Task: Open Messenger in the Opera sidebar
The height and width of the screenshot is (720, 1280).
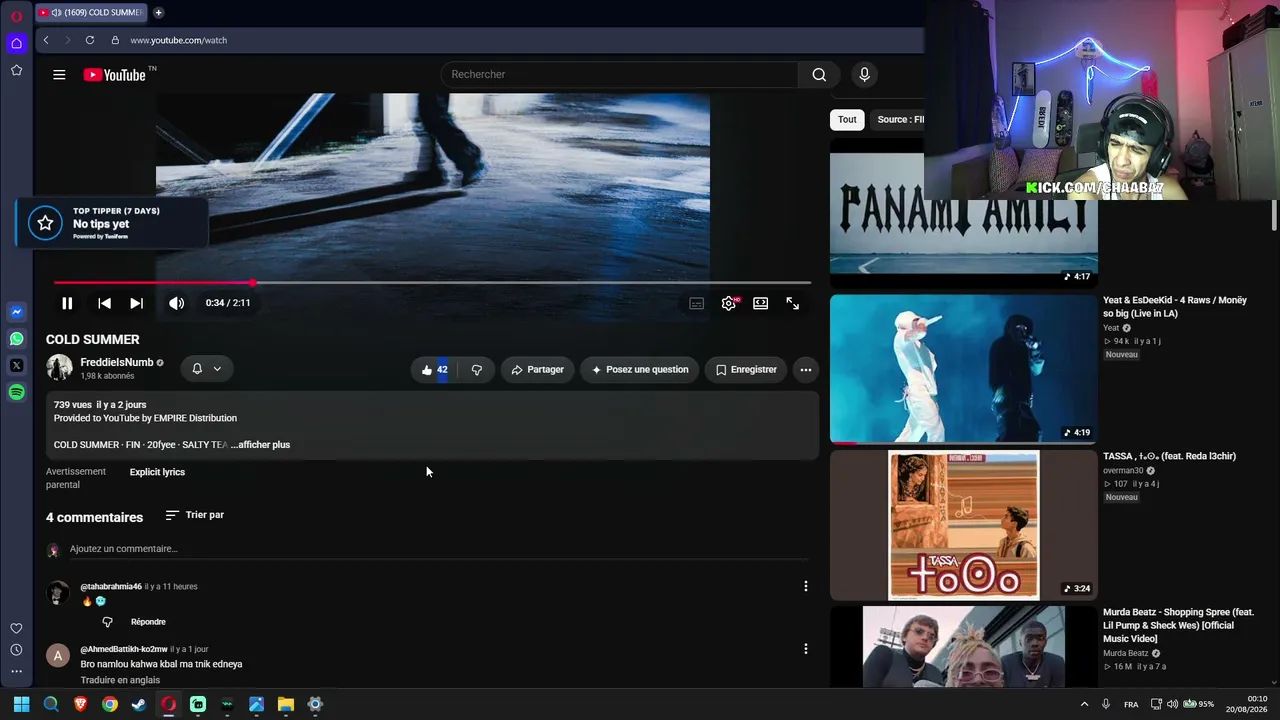Action: coord(16,312)
